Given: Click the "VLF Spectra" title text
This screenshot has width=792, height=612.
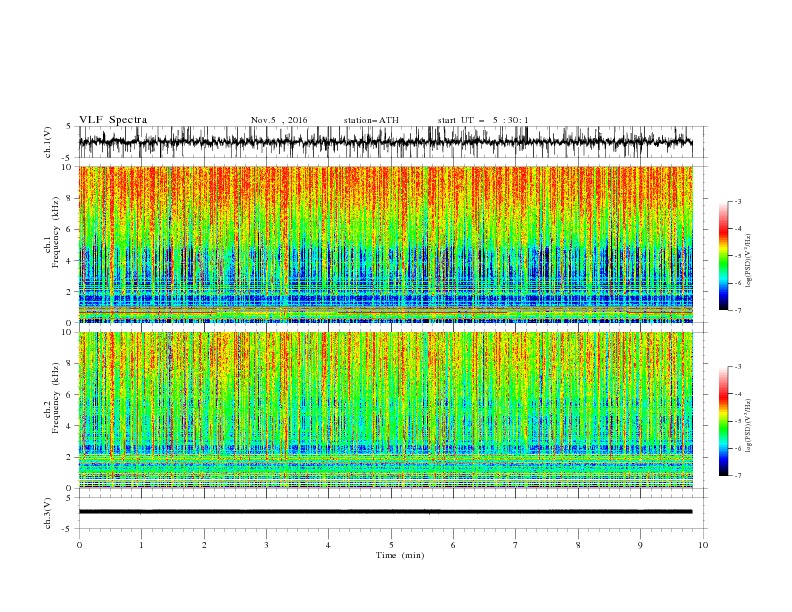Looking at the screenshot, I should pos(113,120).
